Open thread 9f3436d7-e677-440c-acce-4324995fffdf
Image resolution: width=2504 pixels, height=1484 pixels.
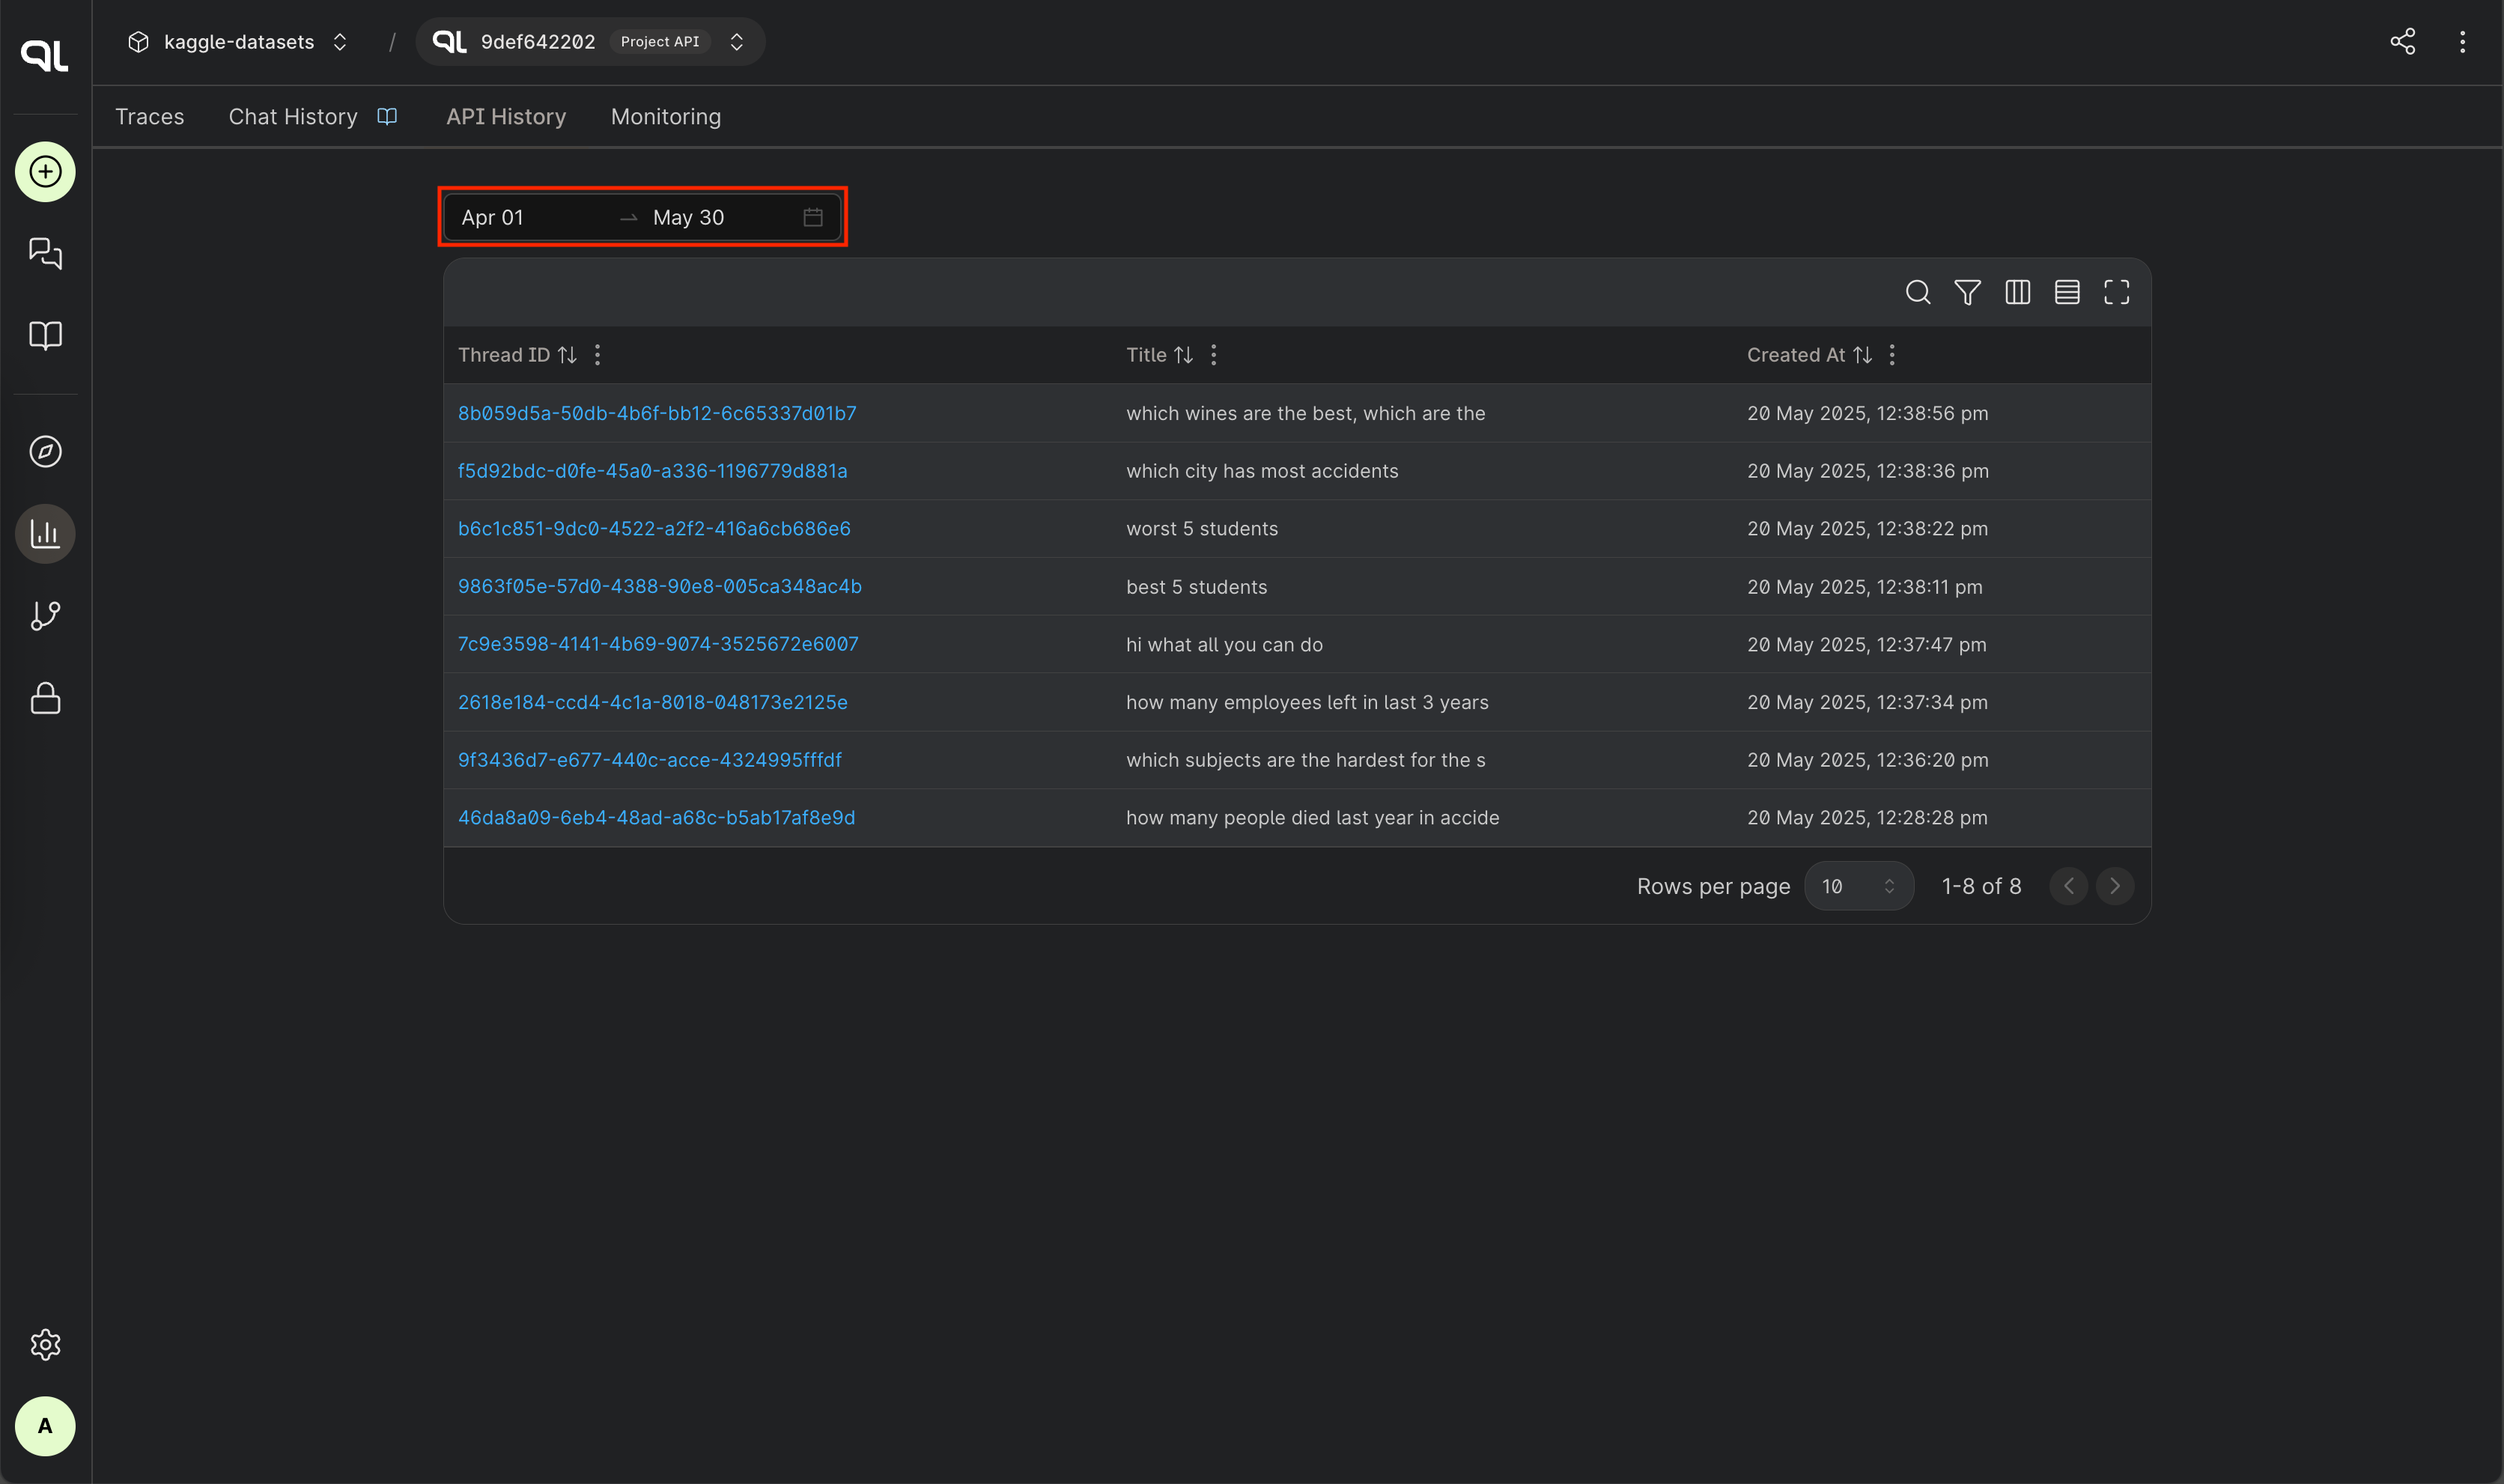pos(650,760)
